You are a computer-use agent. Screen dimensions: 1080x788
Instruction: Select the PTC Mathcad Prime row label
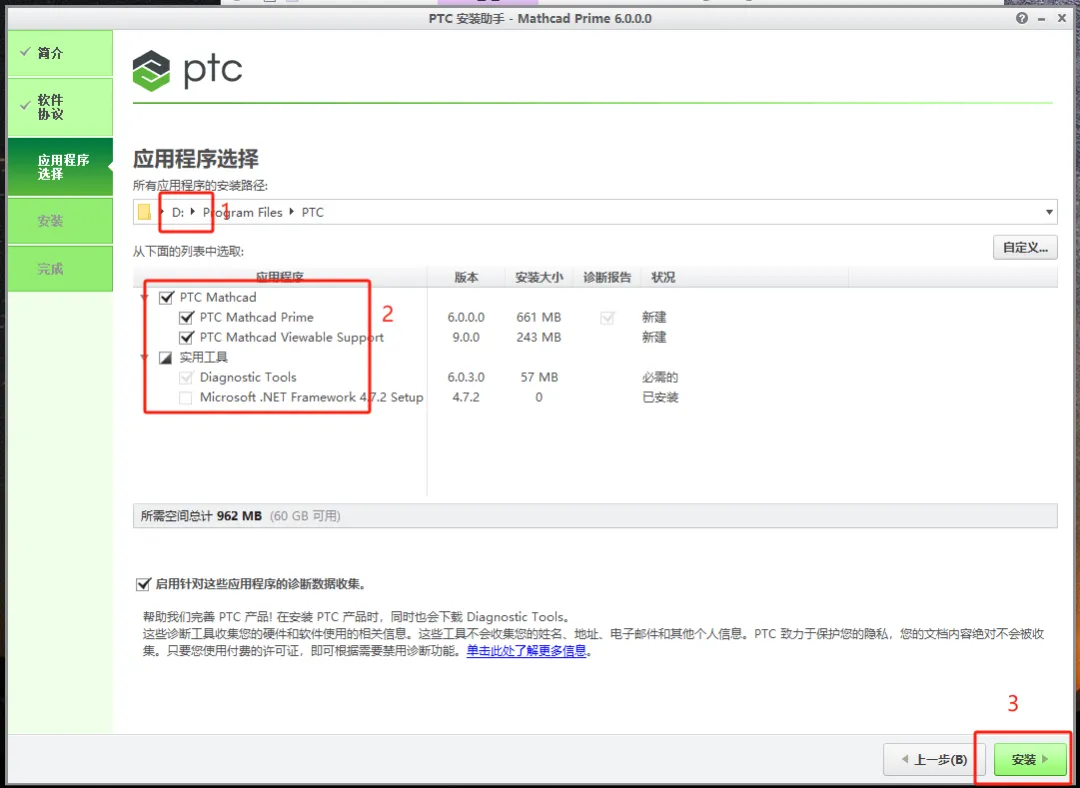click(x=256, y=318)
